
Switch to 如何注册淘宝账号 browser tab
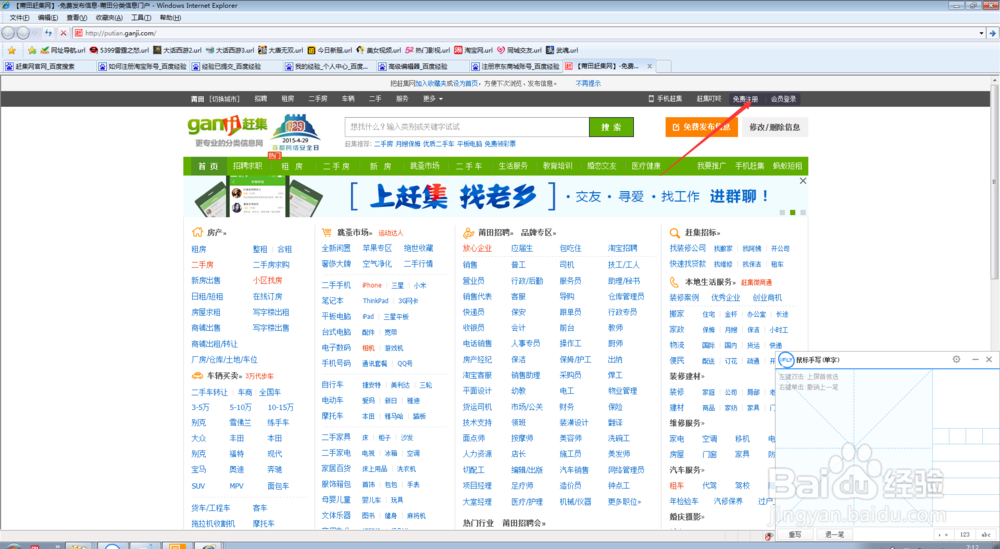[142, 66]
